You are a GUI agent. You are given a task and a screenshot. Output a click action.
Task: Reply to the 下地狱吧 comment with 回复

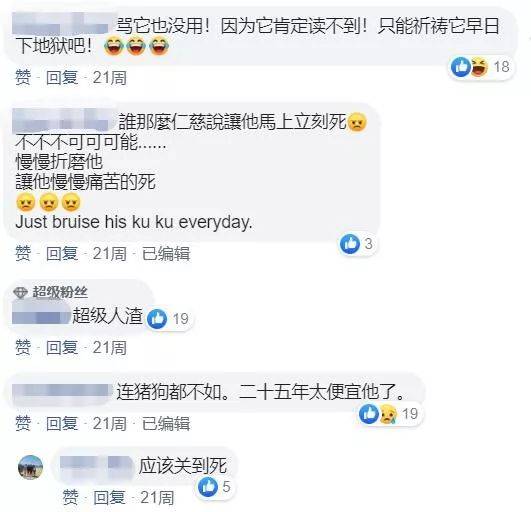coord(62,78)
